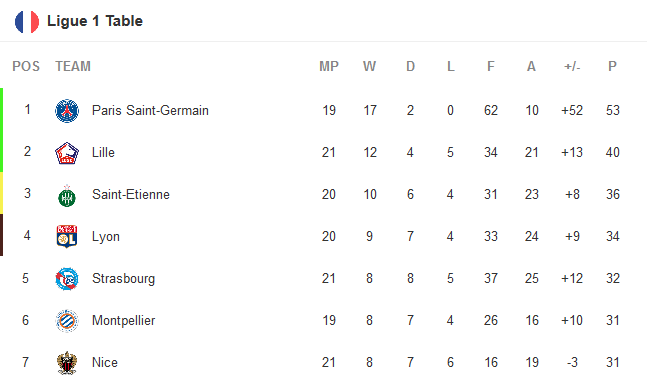The width and height of the screenshot is (647, 380).
Task: Select the Strasbourg team name
Action: point(123,279)
